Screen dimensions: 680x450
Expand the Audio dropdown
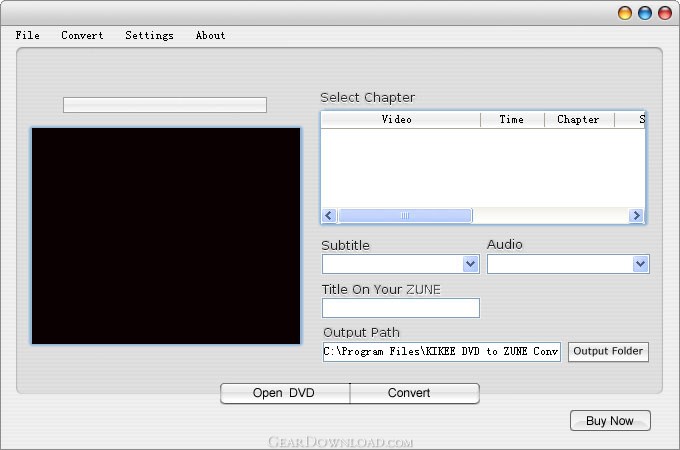pyautogui.click(x=640, y=264)
